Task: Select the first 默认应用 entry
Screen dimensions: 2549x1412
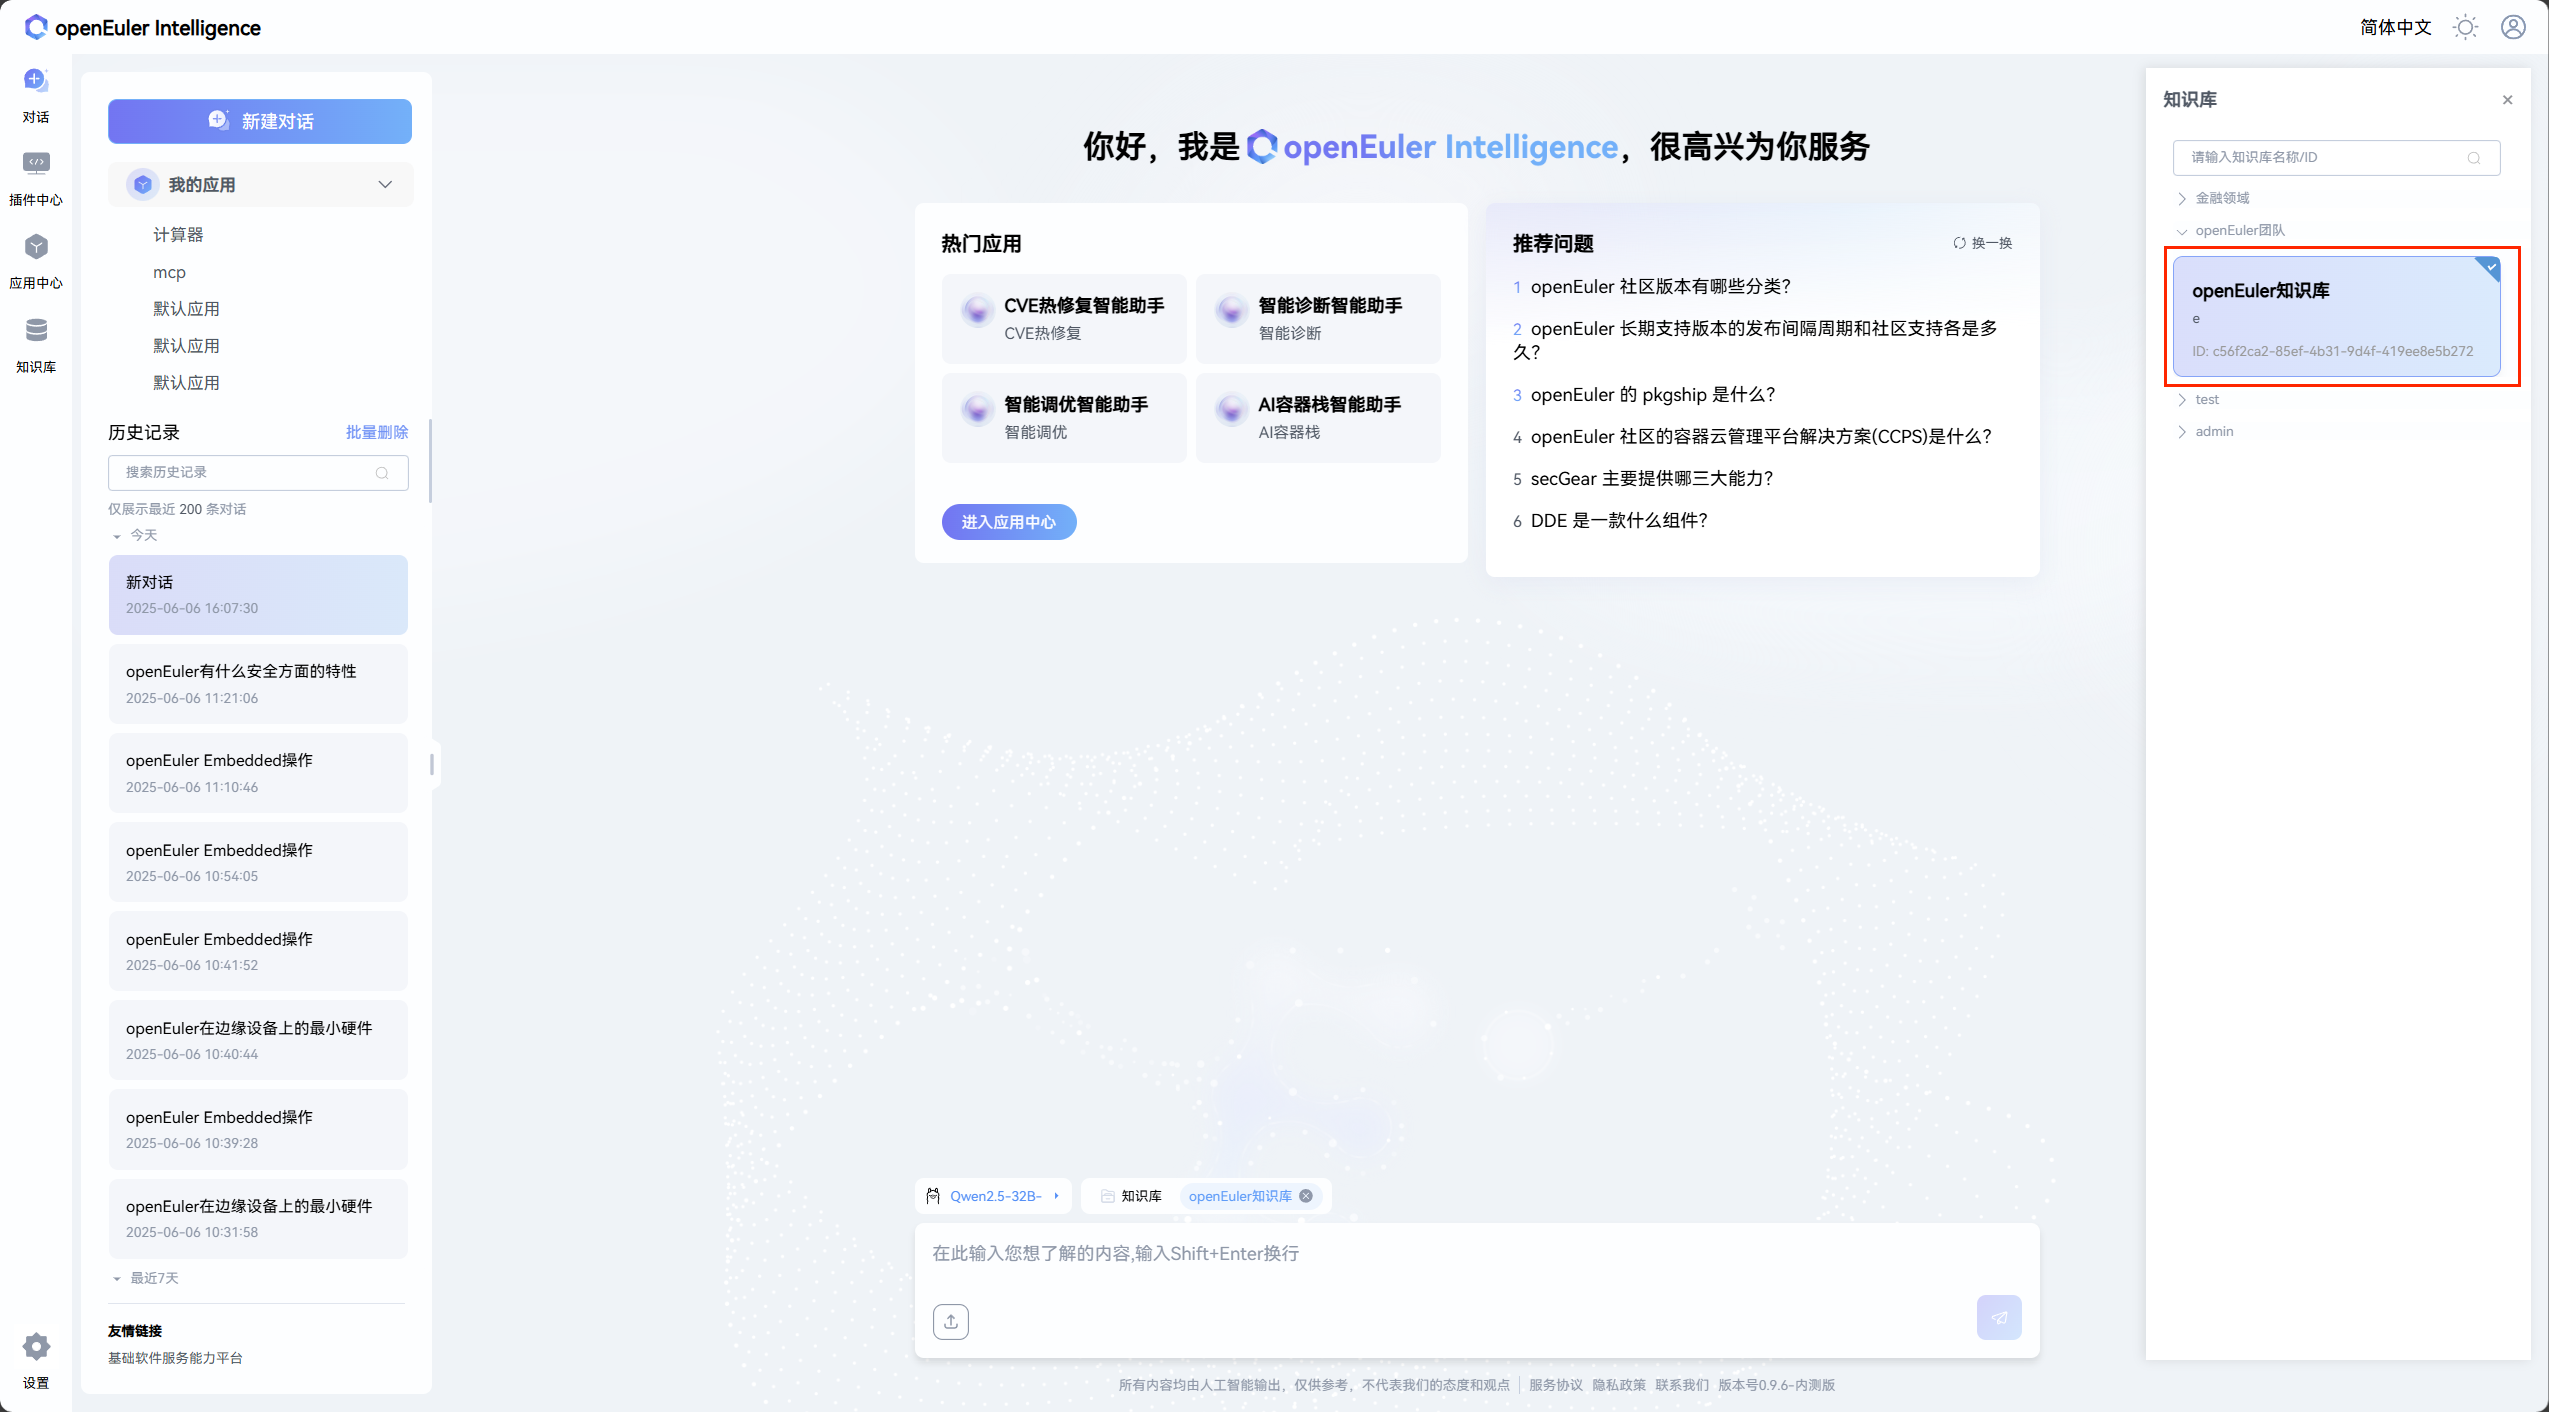Action: tap(186, 309)
